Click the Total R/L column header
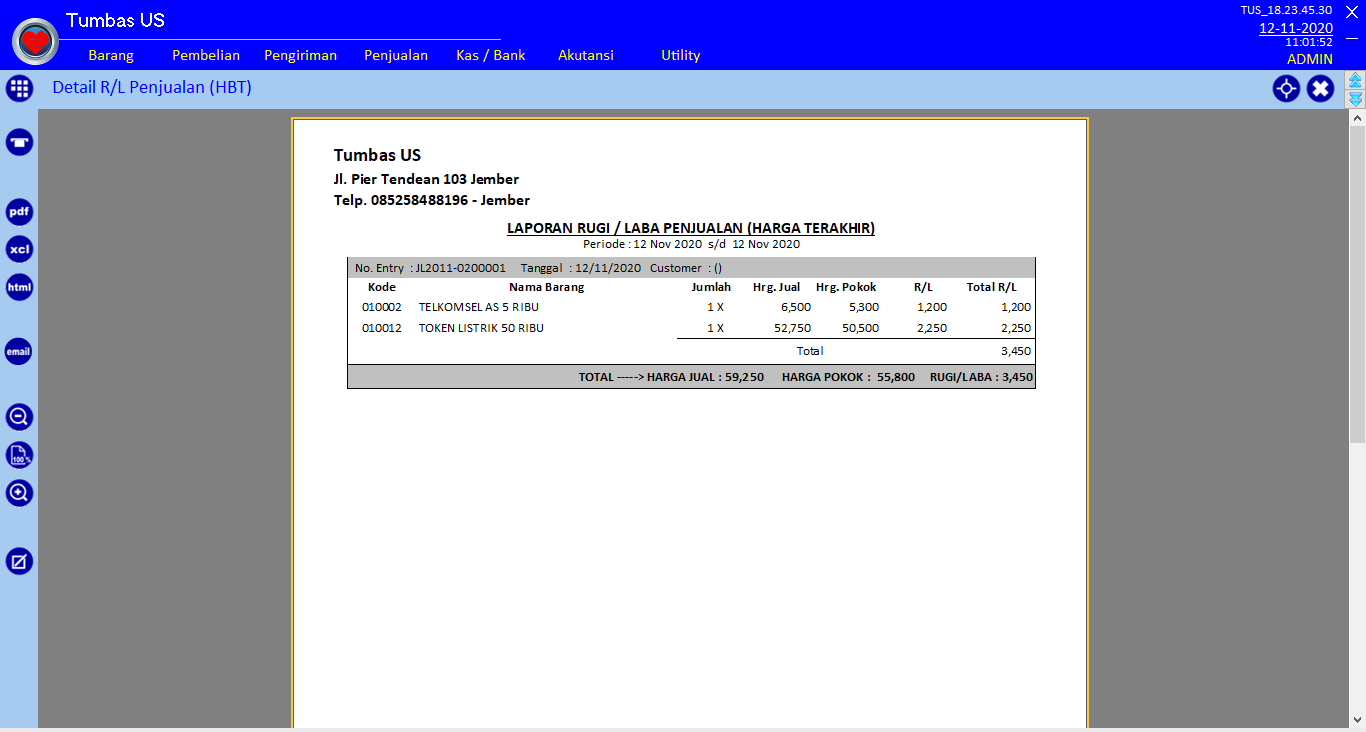This screenshot has width=1366, height=732. 992,287
